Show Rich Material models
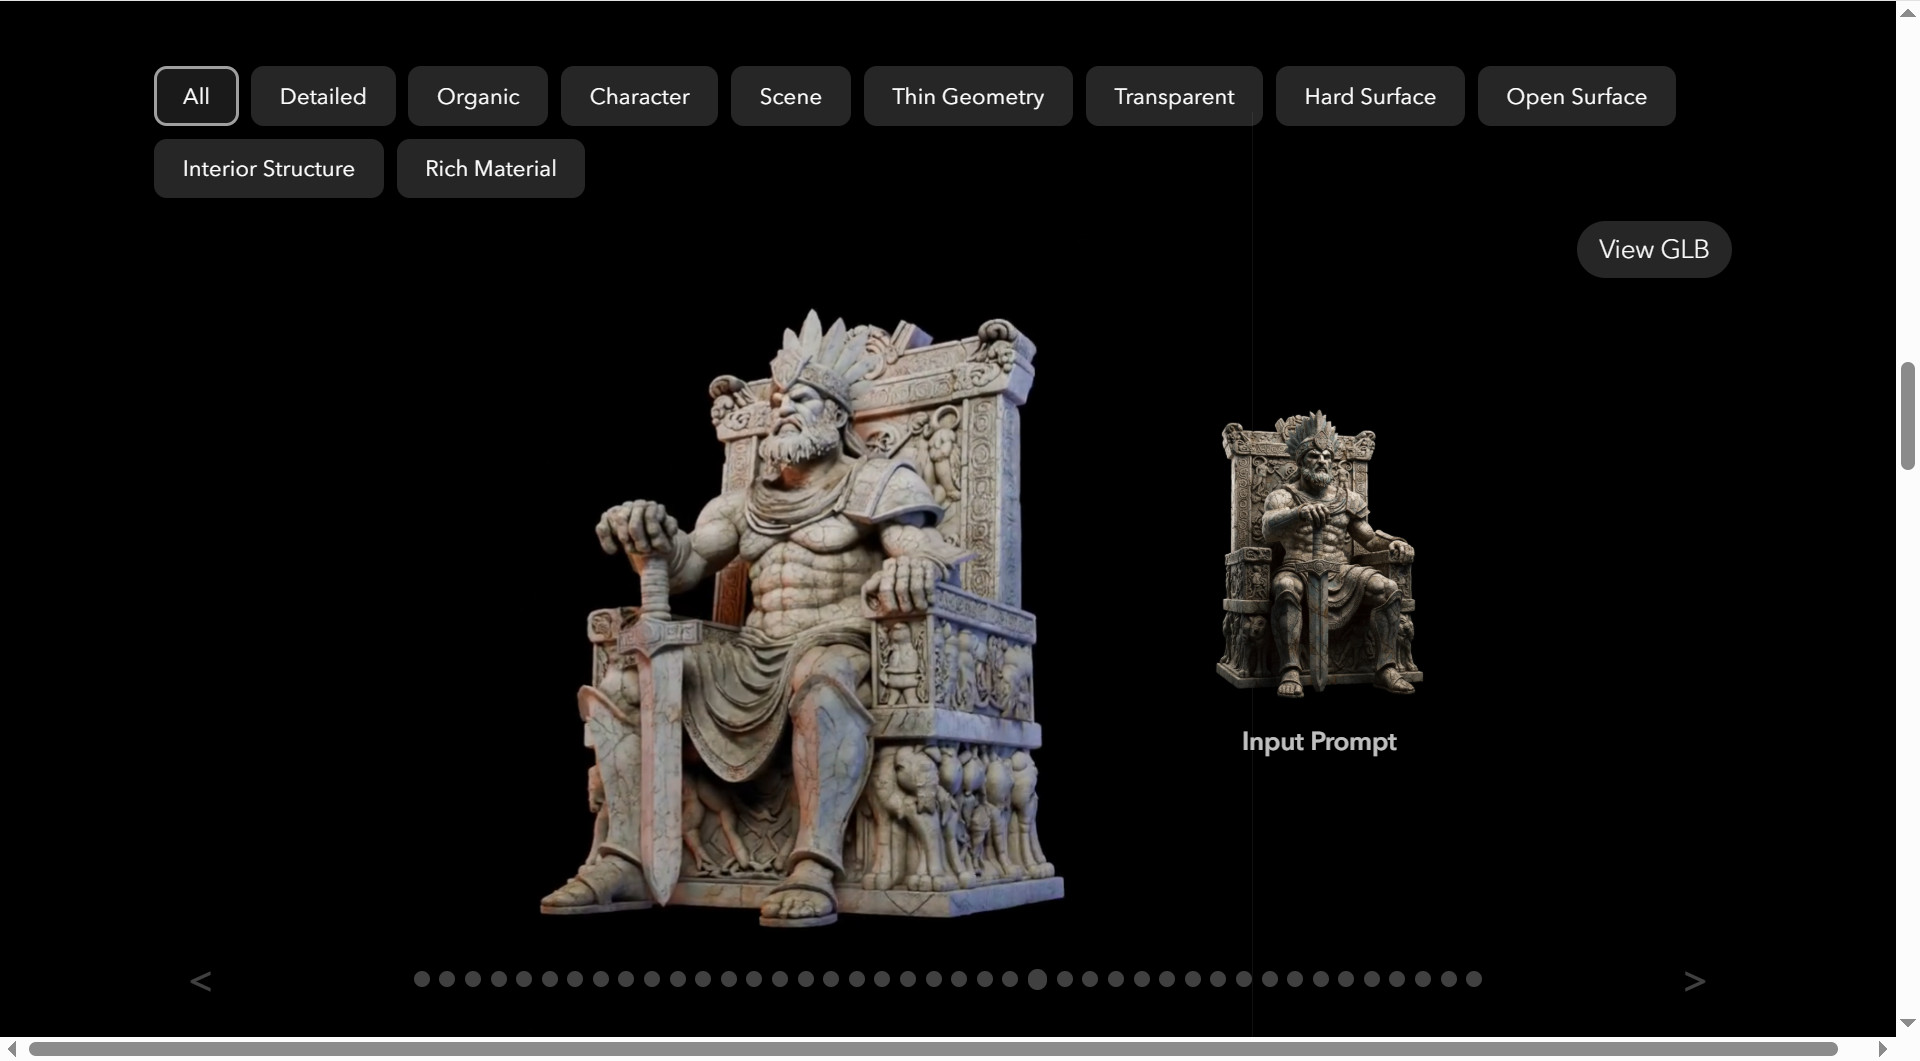Image resolution: width=1920 pixels, height=1061 pixels. (x=490, y=168)
